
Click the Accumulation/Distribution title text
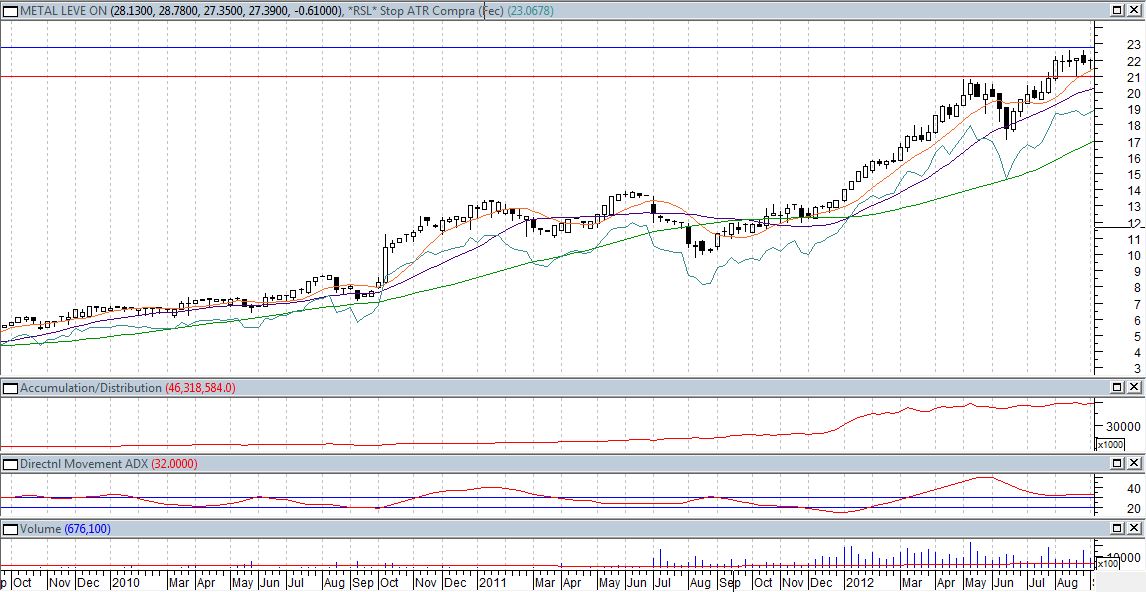click(91, 387)
